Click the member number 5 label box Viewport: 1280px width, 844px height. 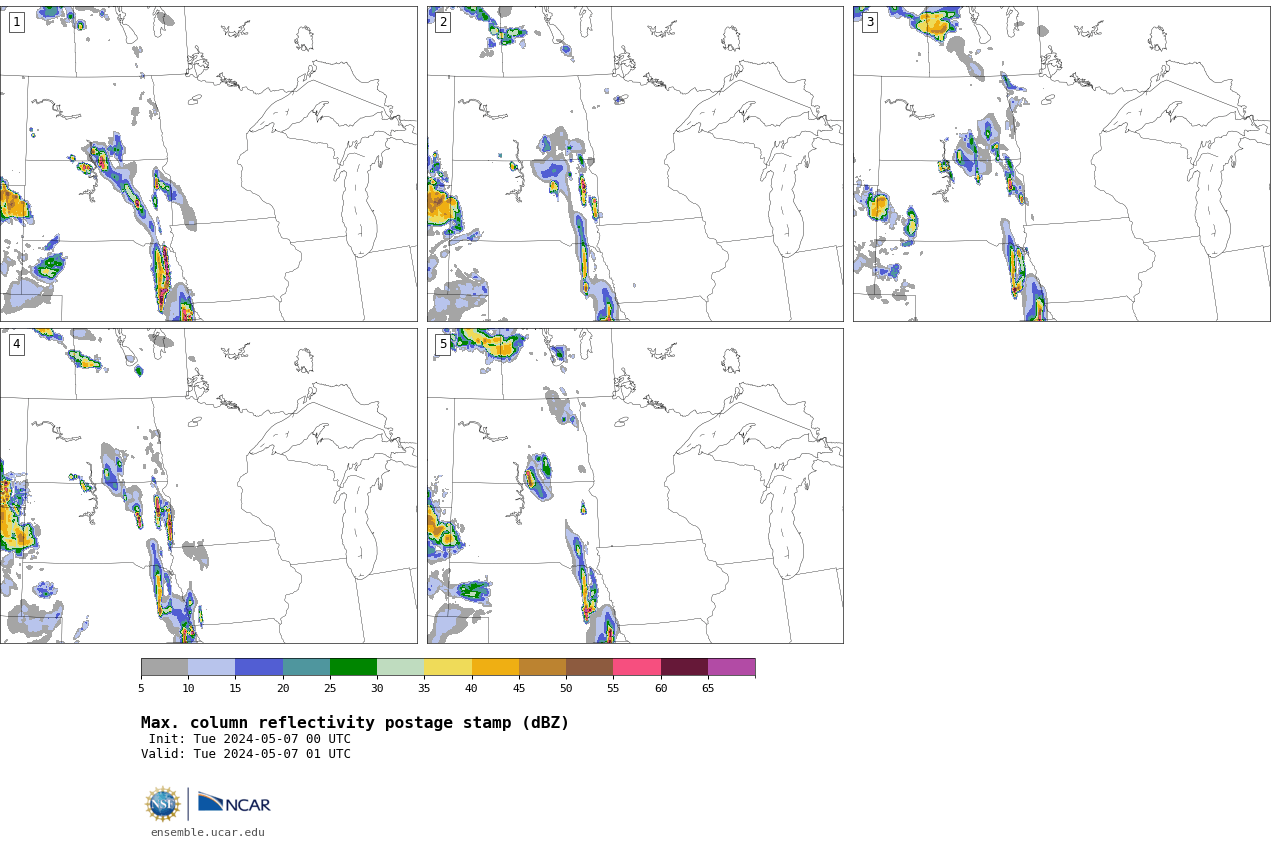[x=443, y=344]
